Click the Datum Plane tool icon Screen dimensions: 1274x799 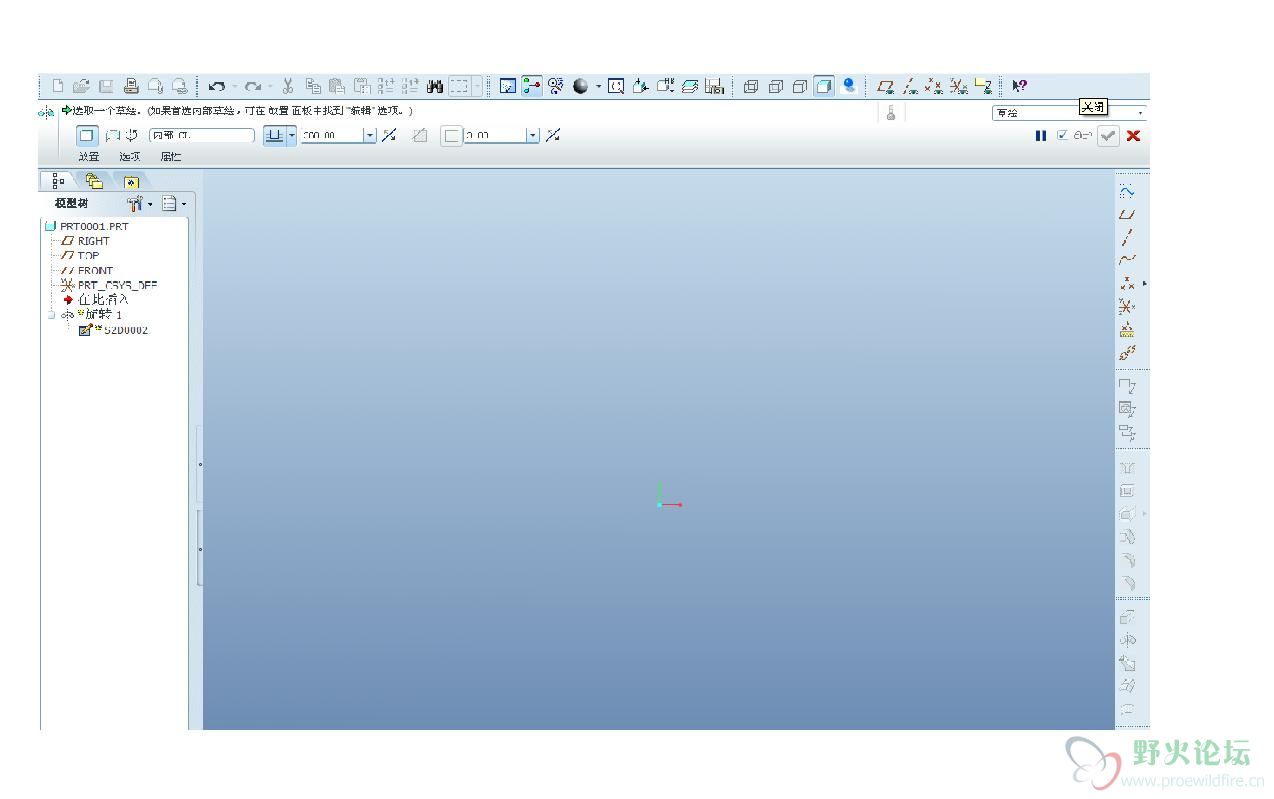[1127, 215]
